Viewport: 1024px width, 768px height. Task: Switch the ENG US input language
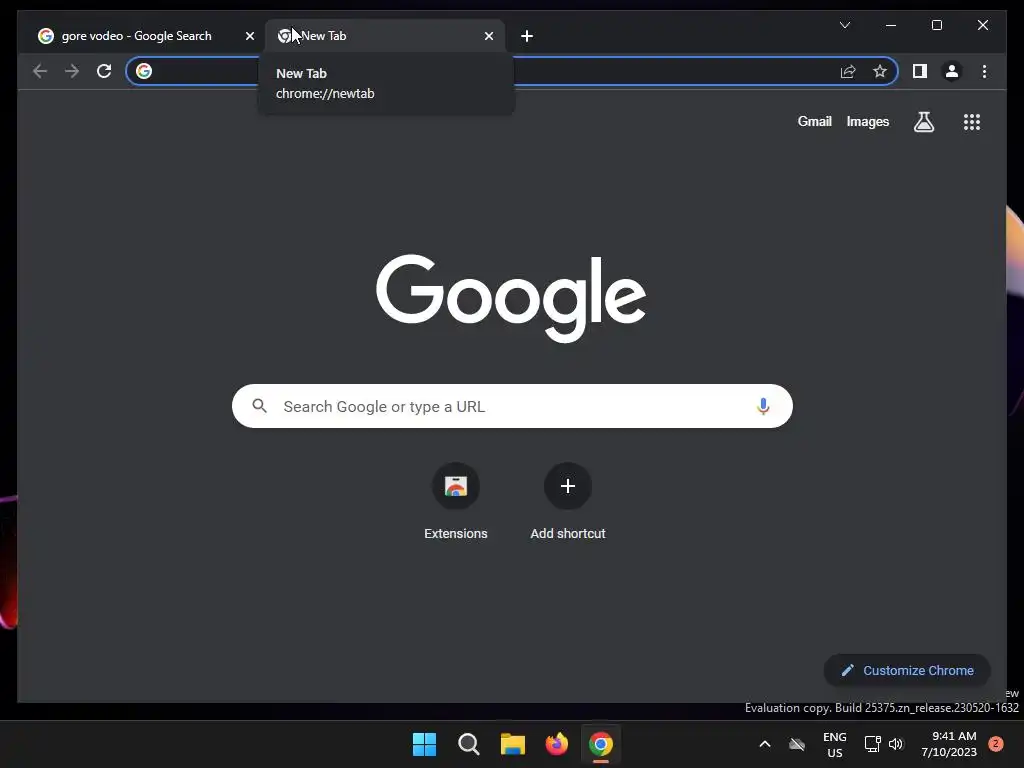(x=835, y=744)
